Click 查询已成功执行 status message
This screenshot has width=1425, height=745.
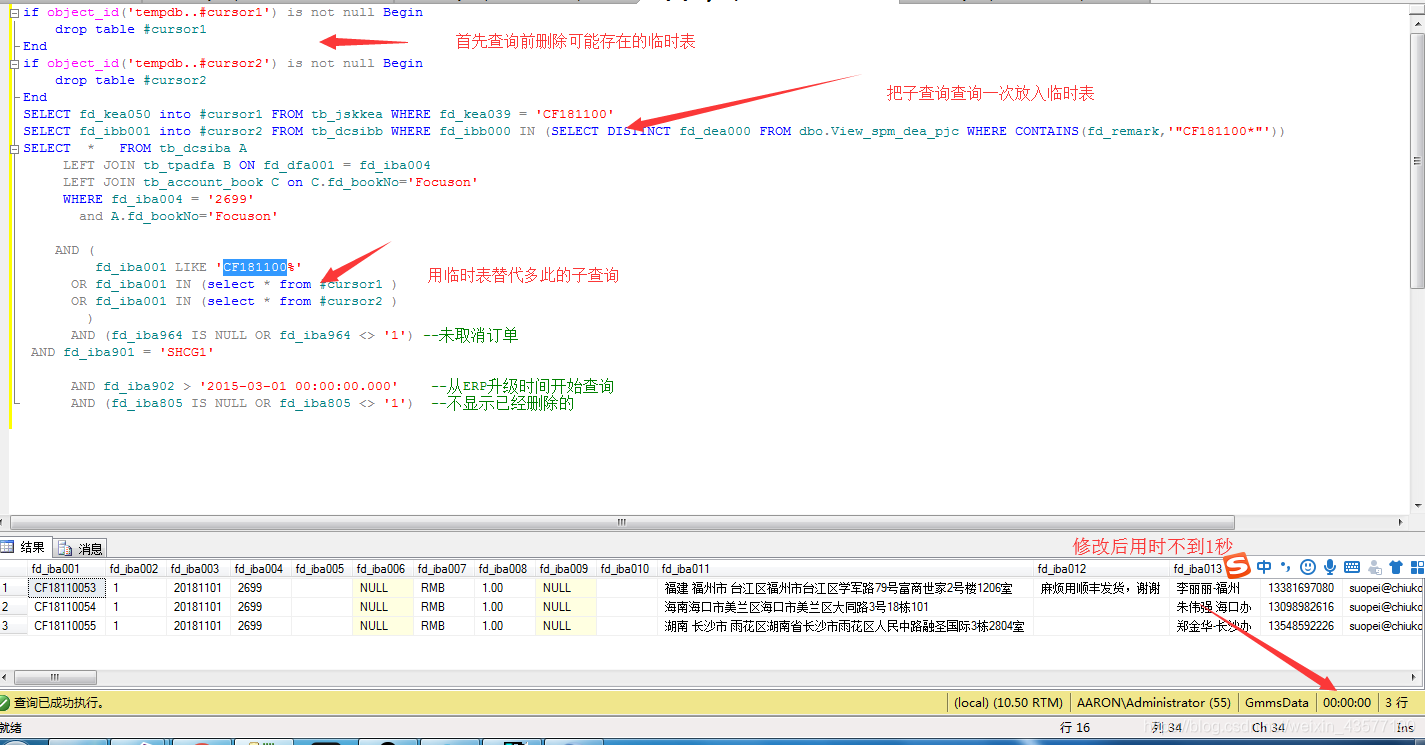tap(59, 703)
